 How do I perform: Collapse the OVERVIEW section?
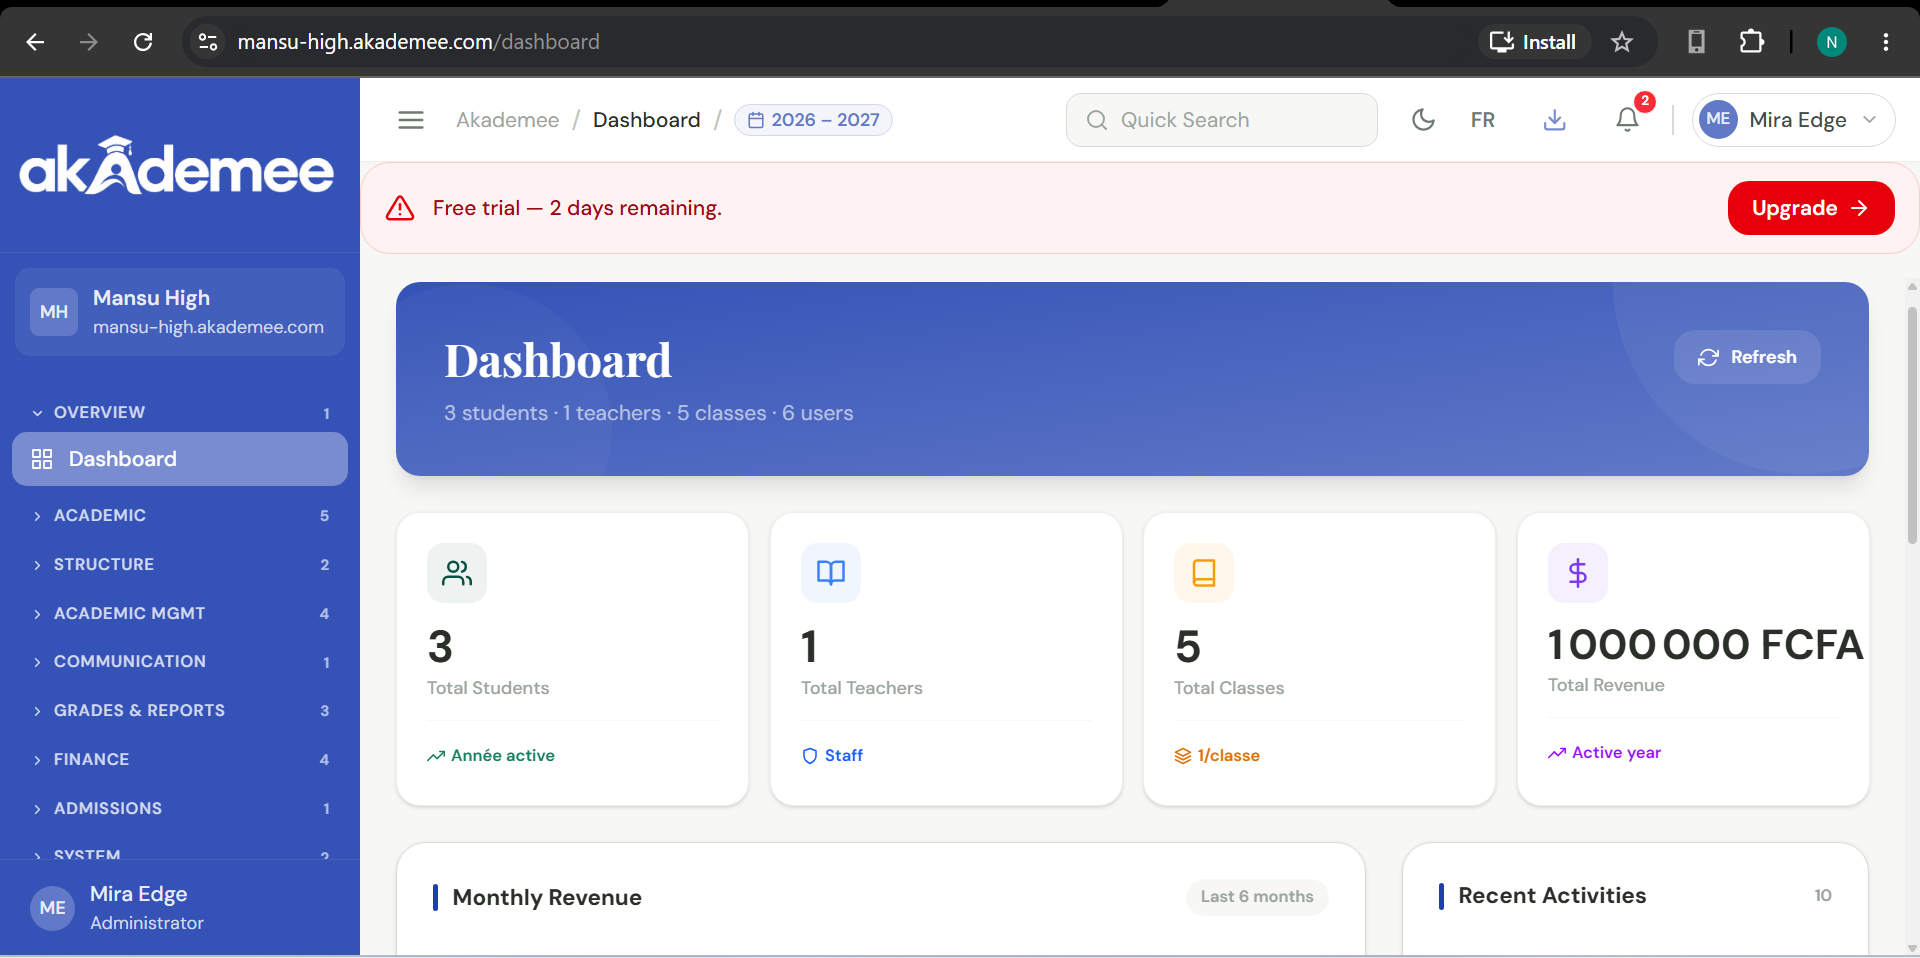(x=180, y=412)
